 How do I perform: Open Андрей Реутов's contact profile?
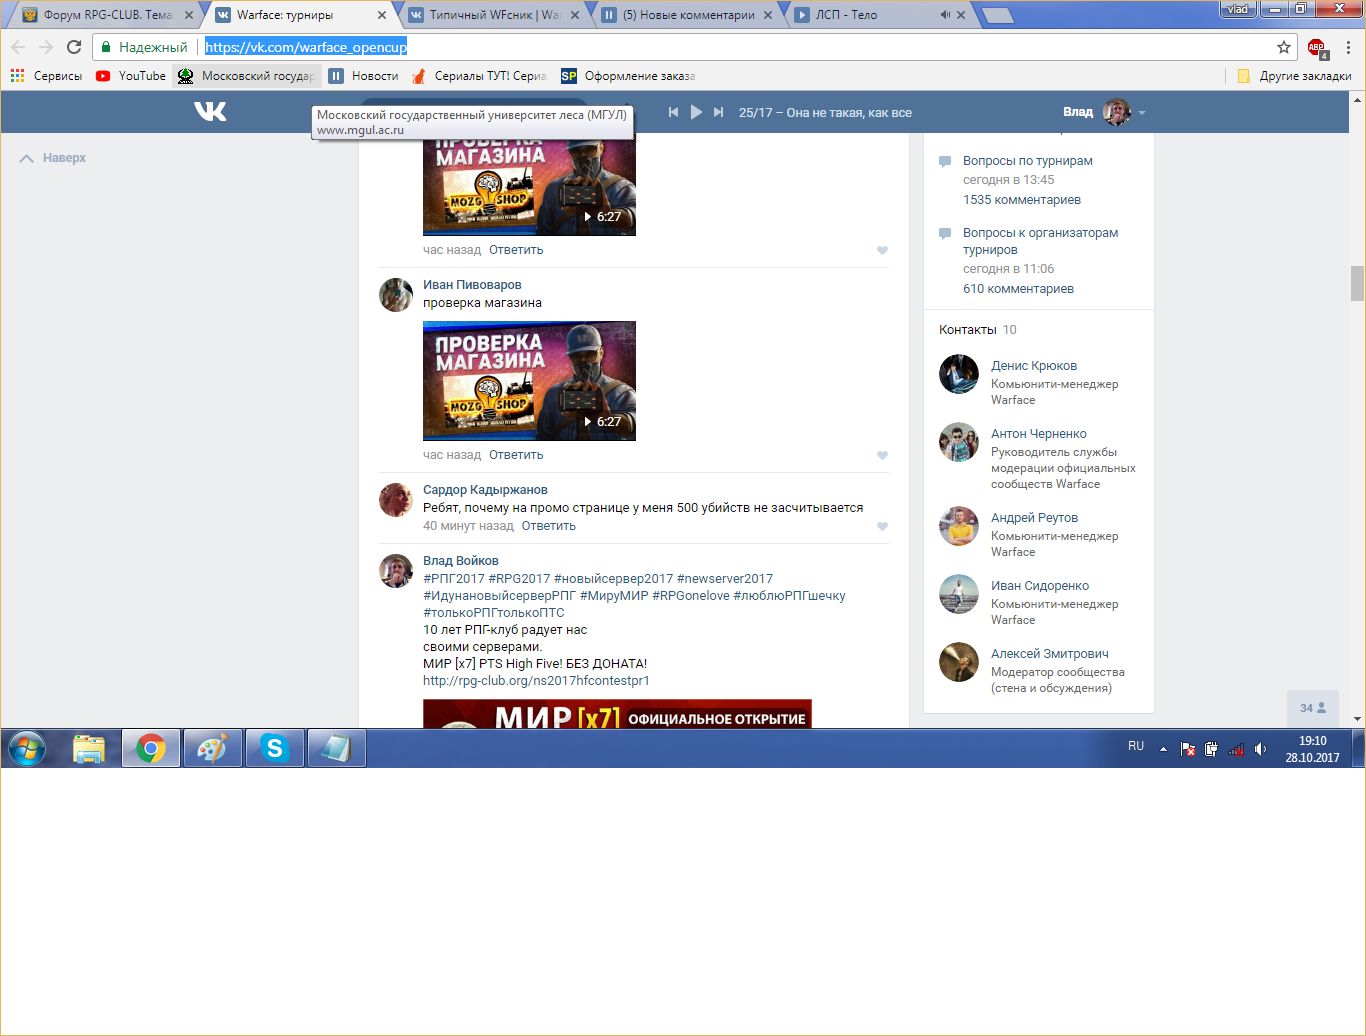[x=1035, y=518]
